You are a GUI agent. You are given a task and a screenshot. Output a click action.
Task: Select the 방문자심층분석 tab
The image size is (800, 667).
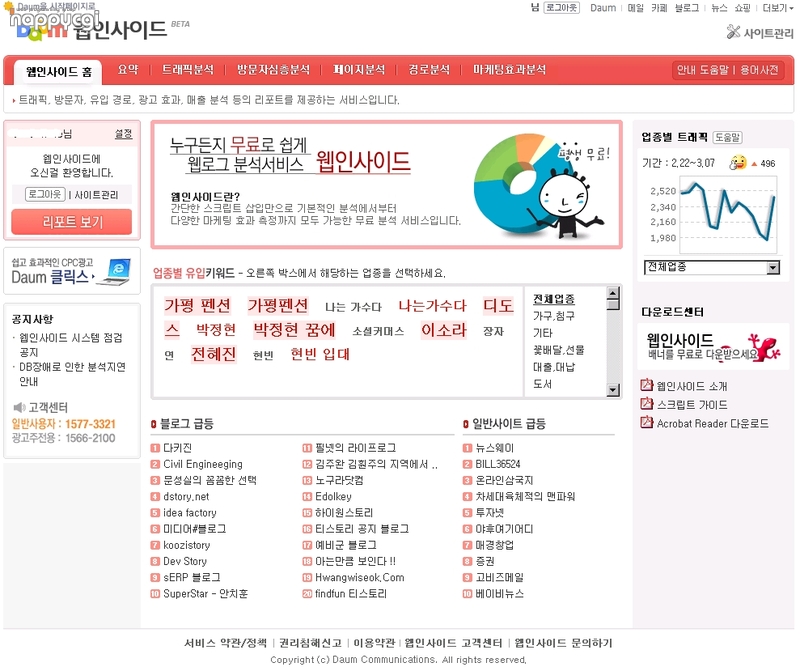coord(273,69)
